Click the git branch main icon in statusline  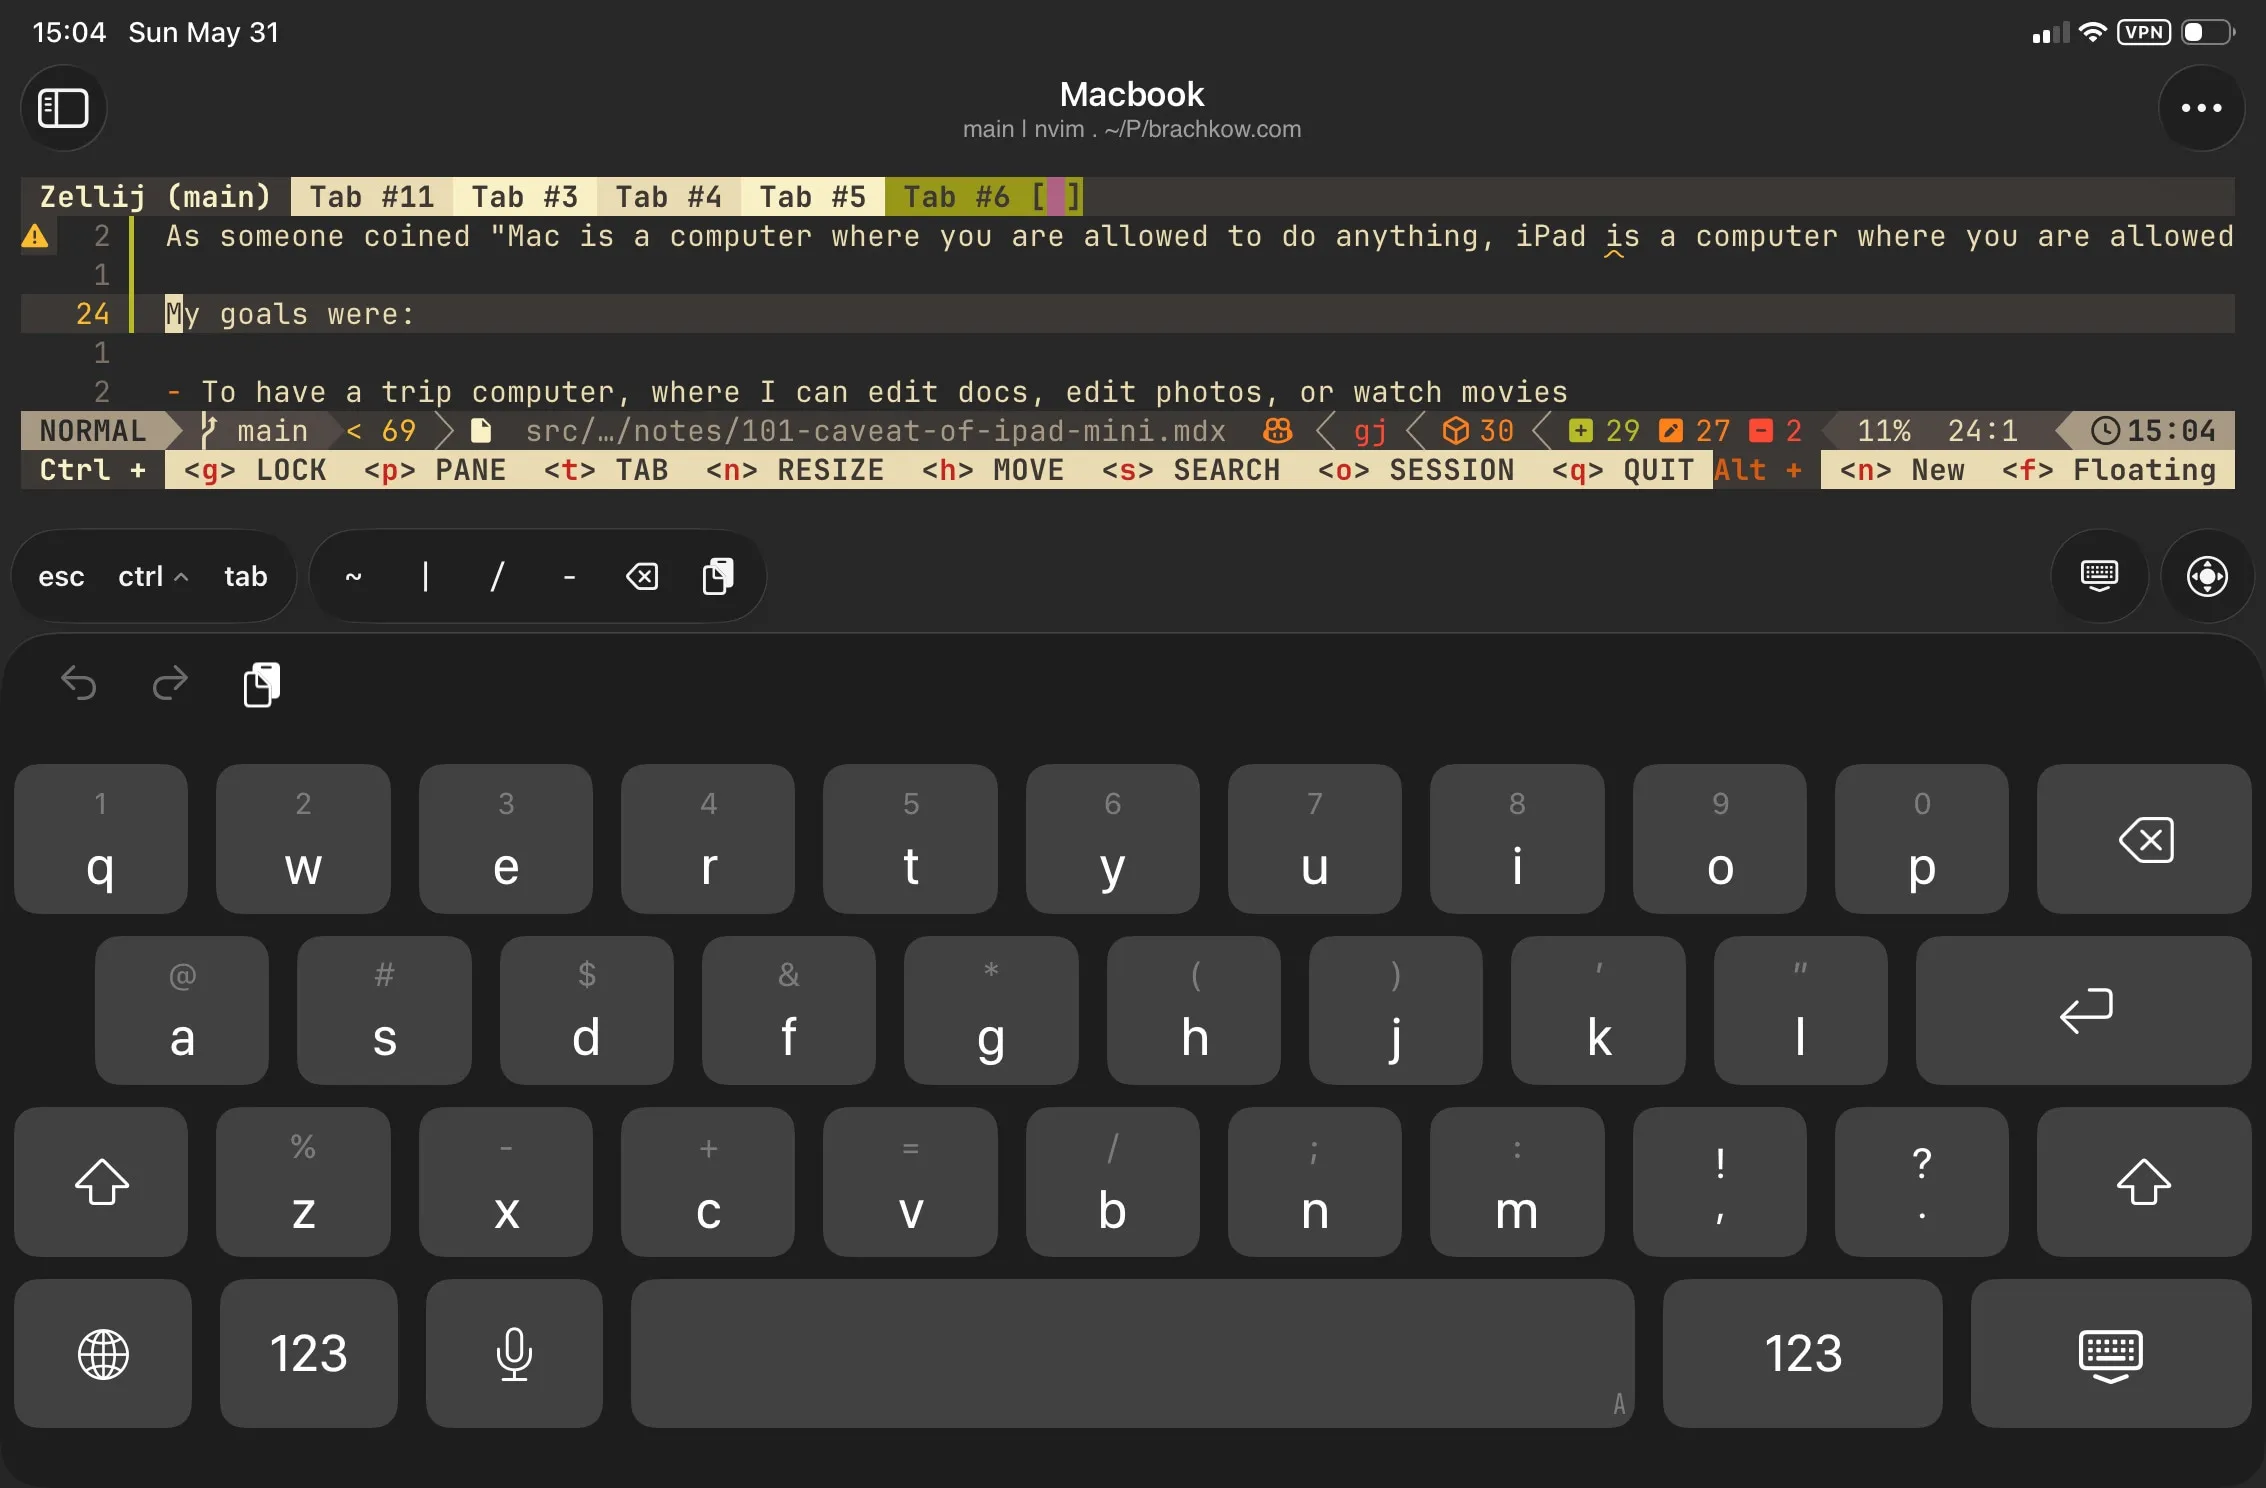(208, 431)
